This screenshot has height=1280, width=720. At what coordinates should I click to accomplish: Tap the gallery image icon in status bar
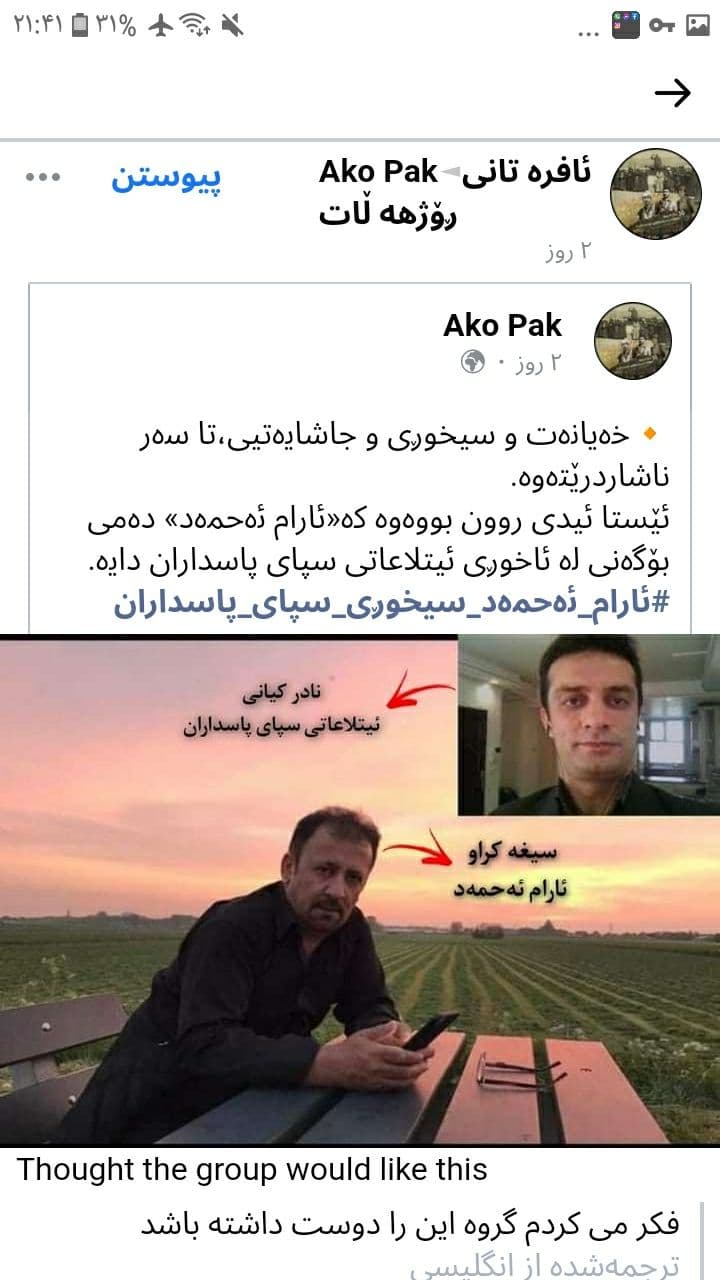[697, 26]
